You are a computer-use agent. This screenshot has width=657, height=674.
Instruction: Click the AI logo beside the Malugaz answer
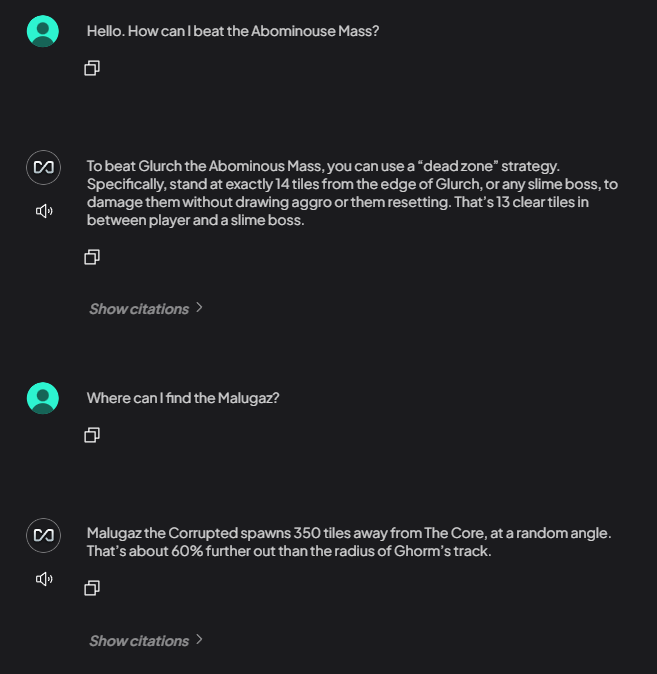click(x=44, y=535)
